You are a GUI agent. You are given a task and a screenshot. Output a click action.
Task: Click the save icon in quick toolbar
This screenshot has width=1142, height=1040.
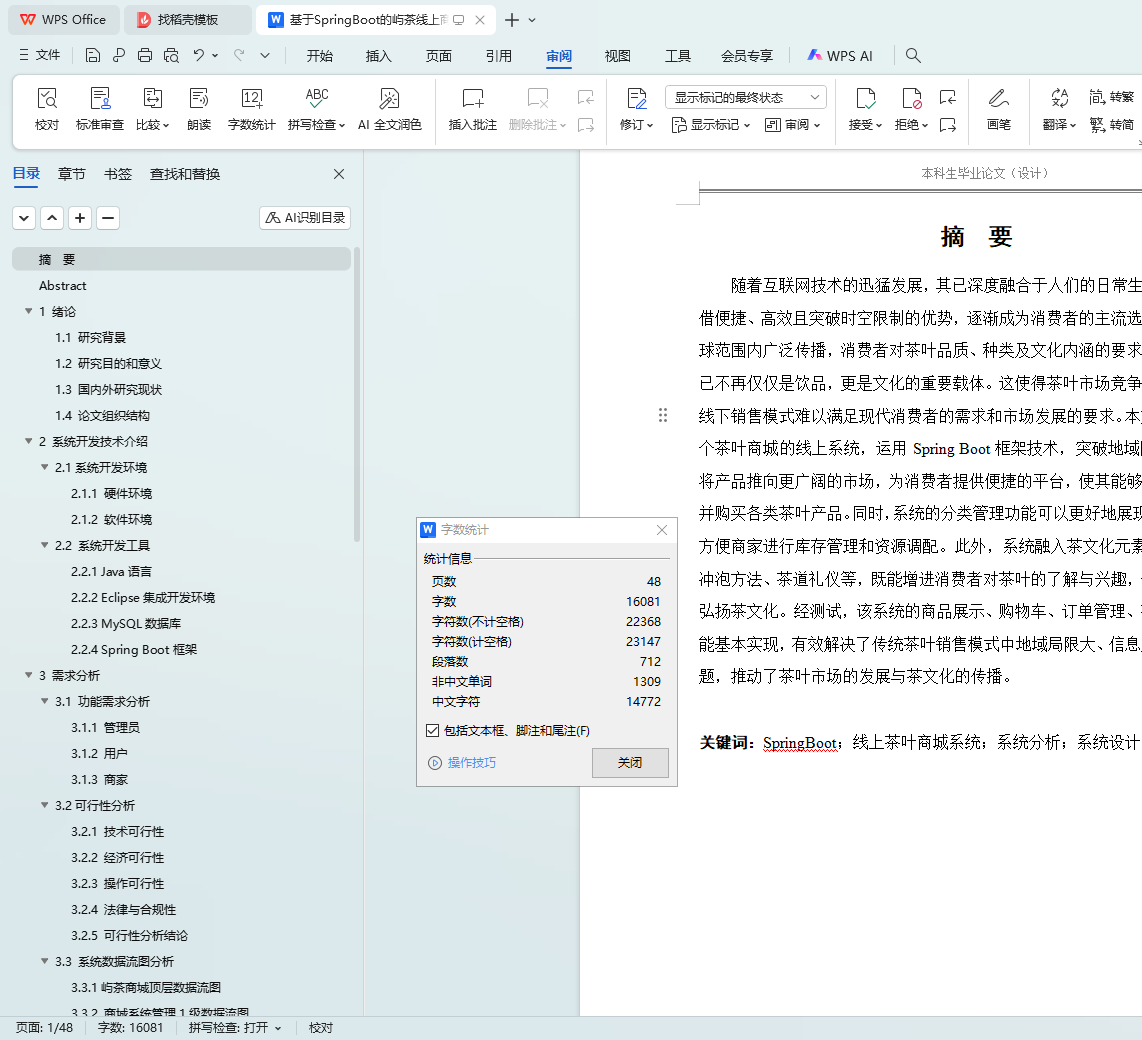[92, 55]
